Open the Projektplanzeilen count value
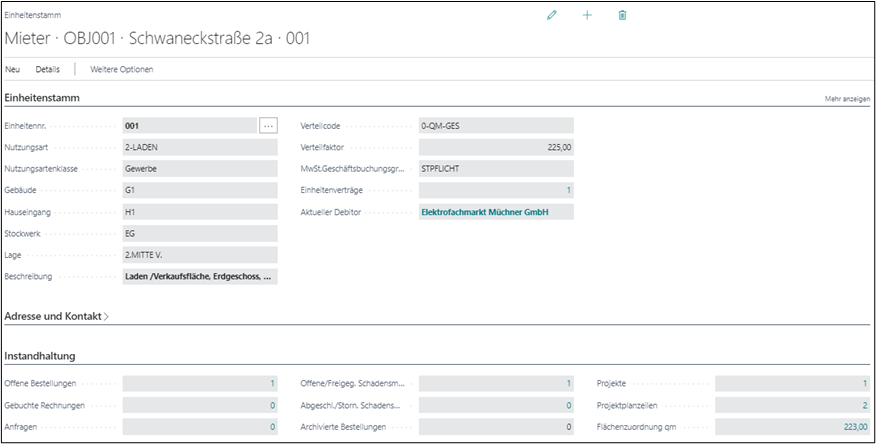The height and width of the screenshot is (444, 876). point(863,405)
